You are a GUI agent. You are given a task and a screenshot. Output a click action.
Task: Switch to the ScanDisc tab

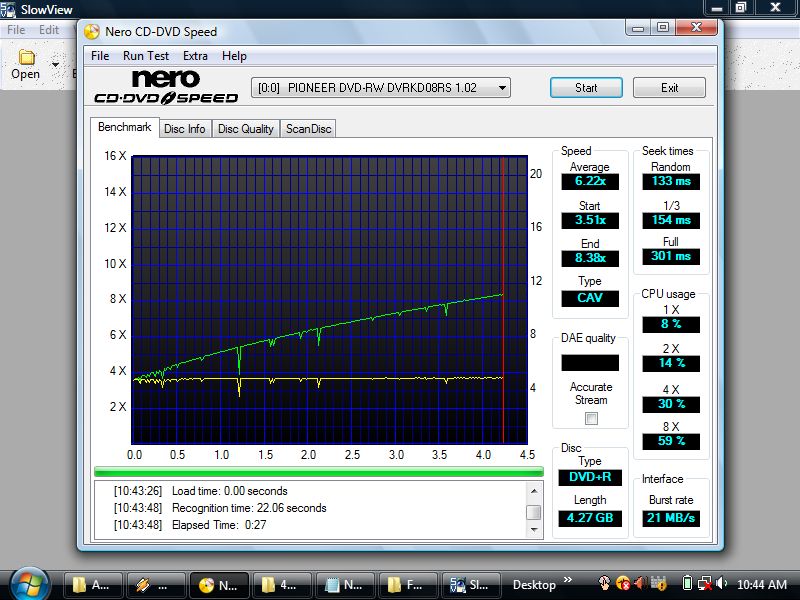[x=309, y=129]
